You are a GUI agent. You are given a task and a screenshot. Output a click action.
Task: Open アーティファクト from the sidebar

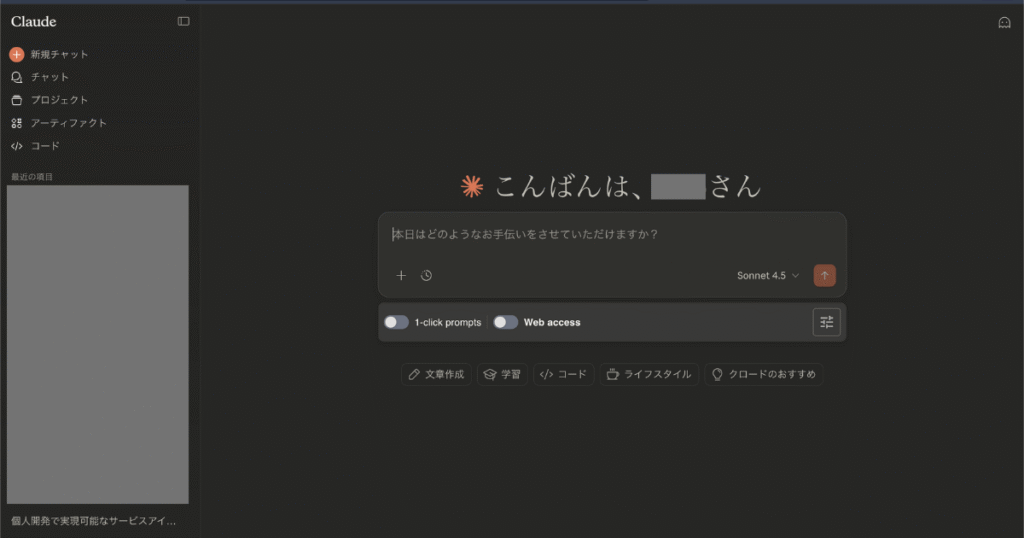68,123
